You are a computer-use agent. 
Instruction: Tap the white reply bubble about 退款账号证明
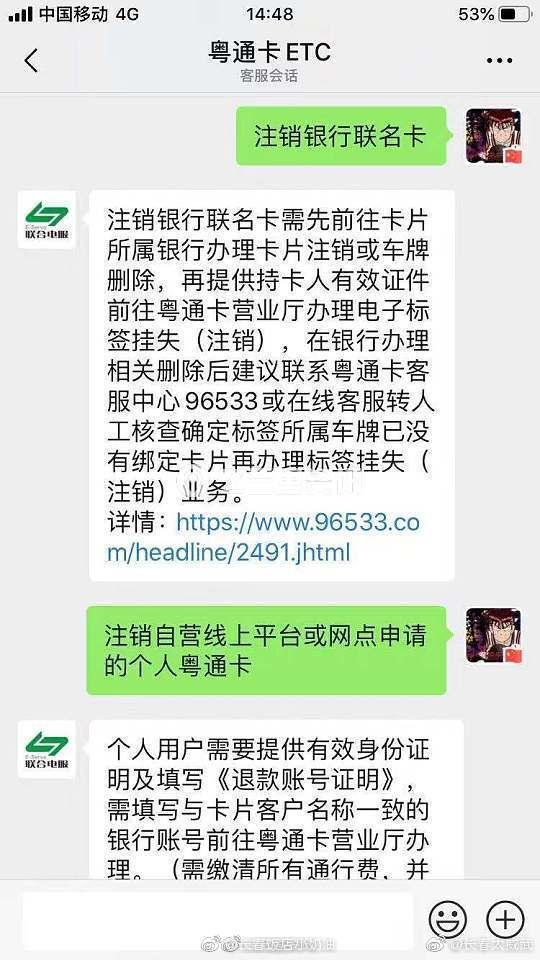tap(277, 800)
